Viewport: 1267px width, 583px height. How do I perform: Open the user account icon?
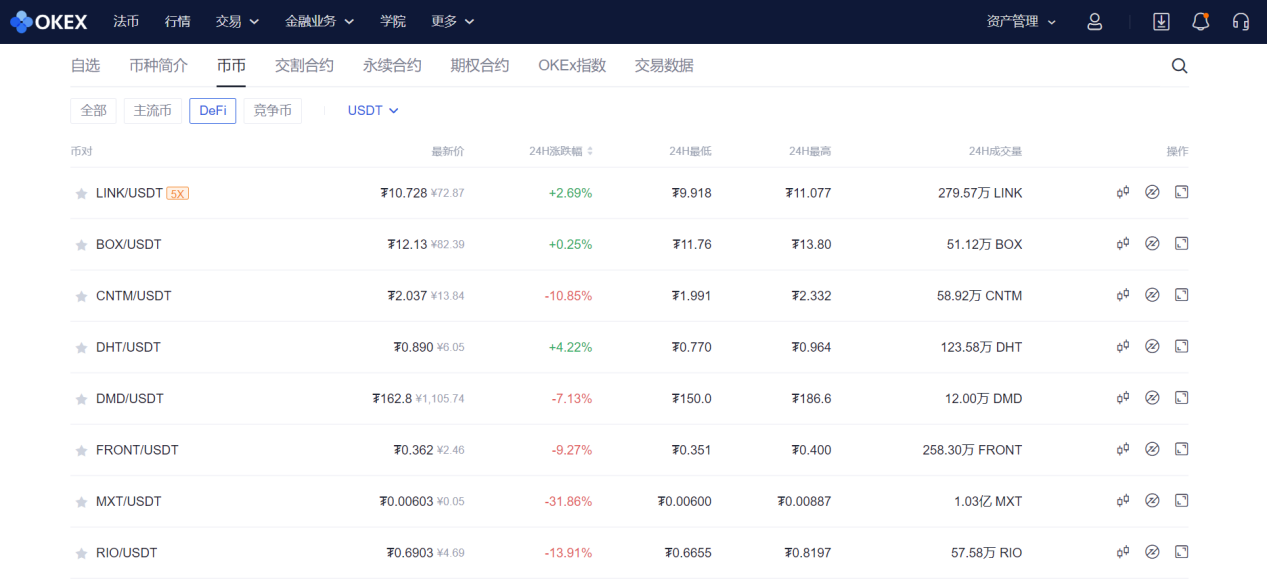1095,21
